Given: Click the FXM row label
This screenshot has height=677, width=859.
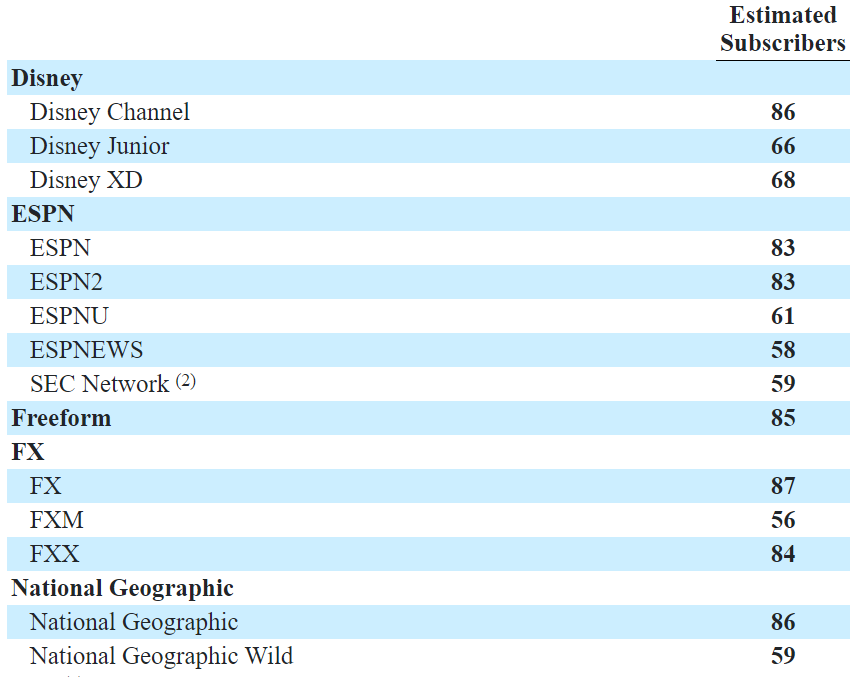Looking at the screenshot, I should click(57, 520).
